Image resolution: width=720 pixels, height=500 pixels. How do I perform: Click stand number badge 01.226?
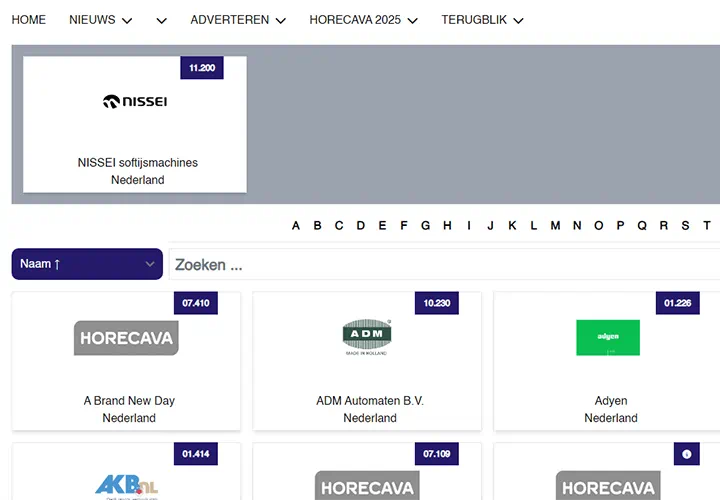point(678,303)
